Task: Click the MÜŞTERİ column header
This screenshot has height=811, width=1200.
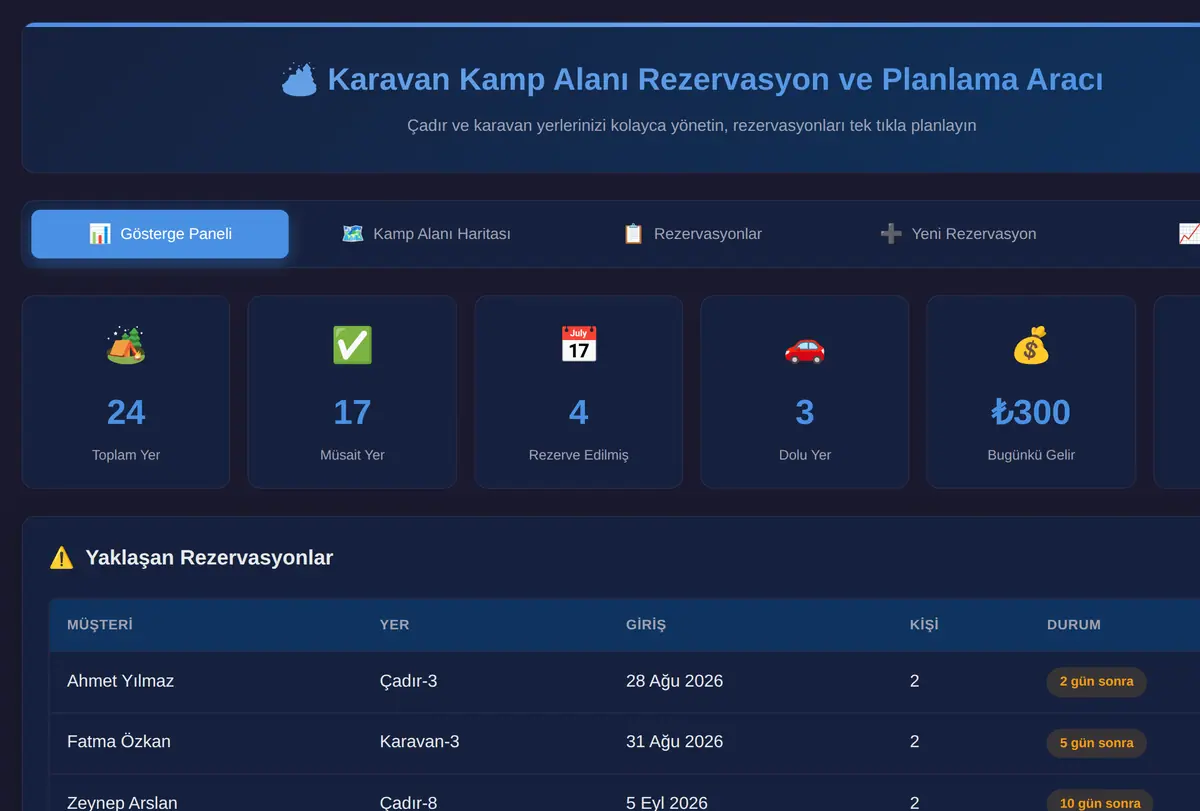Action: [x=100, y=625]
